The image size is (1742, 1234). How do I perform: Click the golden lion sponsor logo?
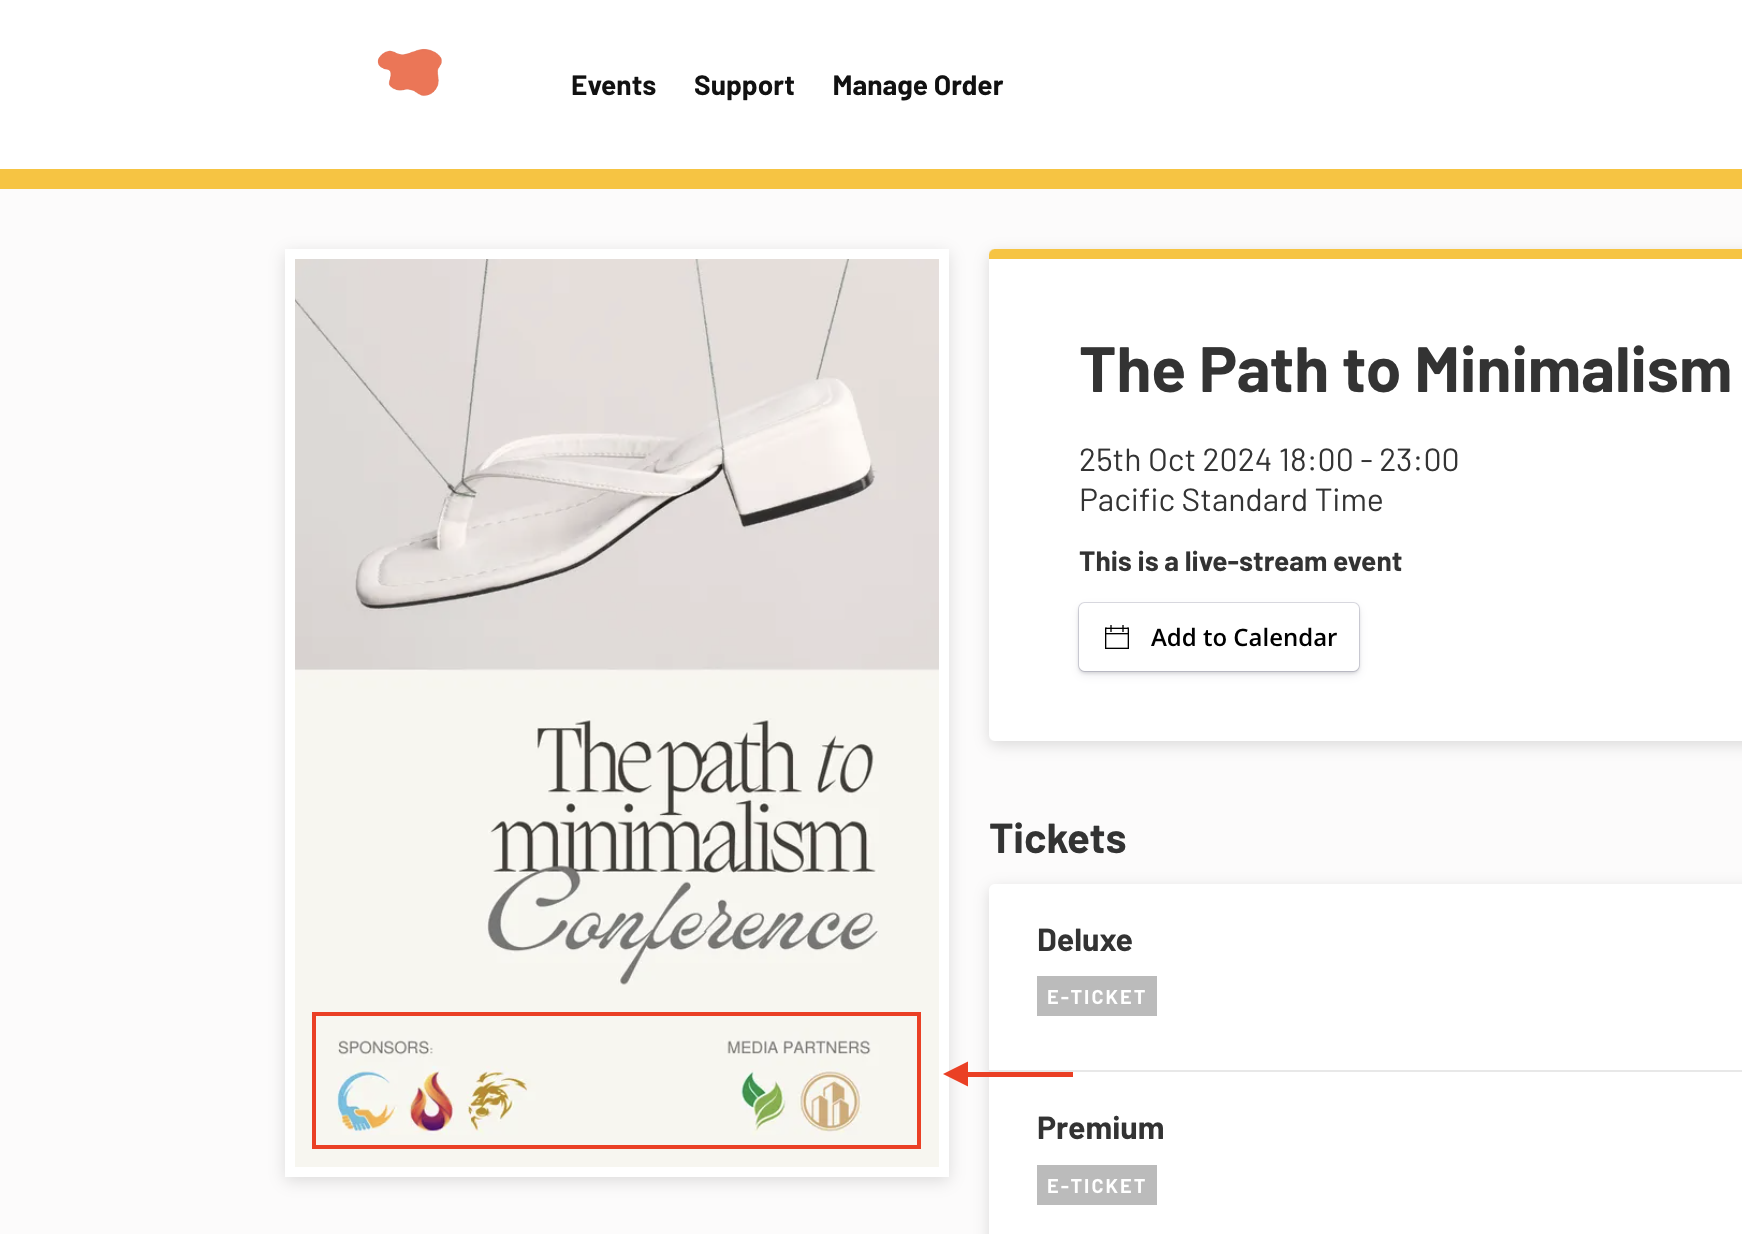click(x=494, y=1097)
